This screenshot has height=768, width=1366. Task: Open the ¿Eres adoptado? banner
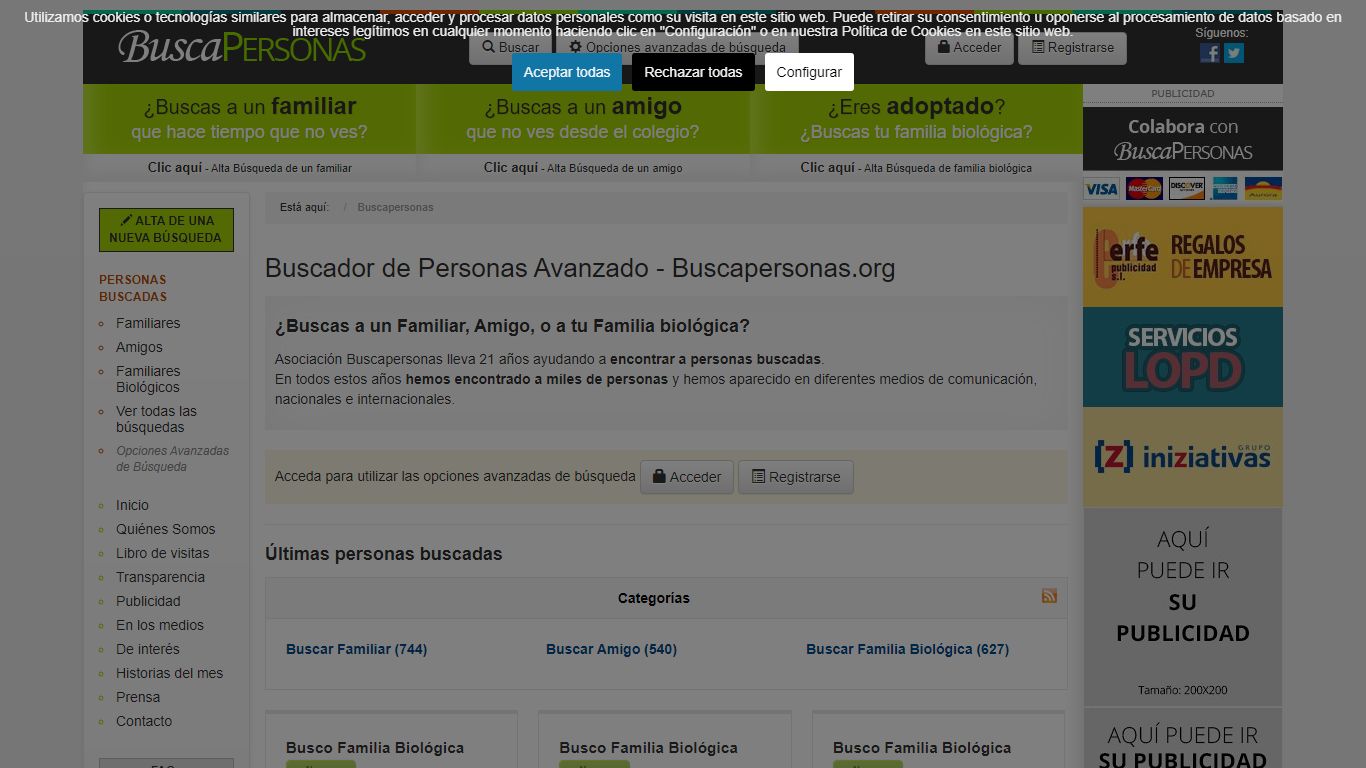pos(916,118)
